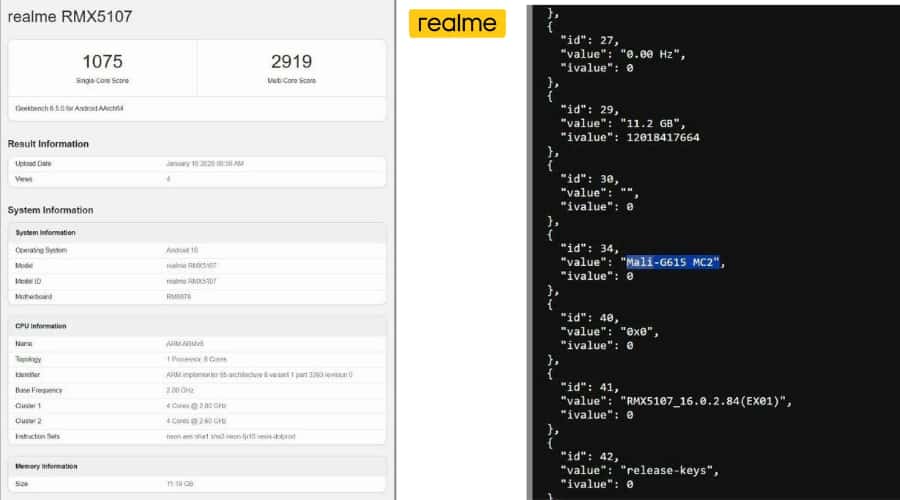Click the JSON line "id": 30
Viewport: 900px width, 500px height.
[x=589, y=179]
